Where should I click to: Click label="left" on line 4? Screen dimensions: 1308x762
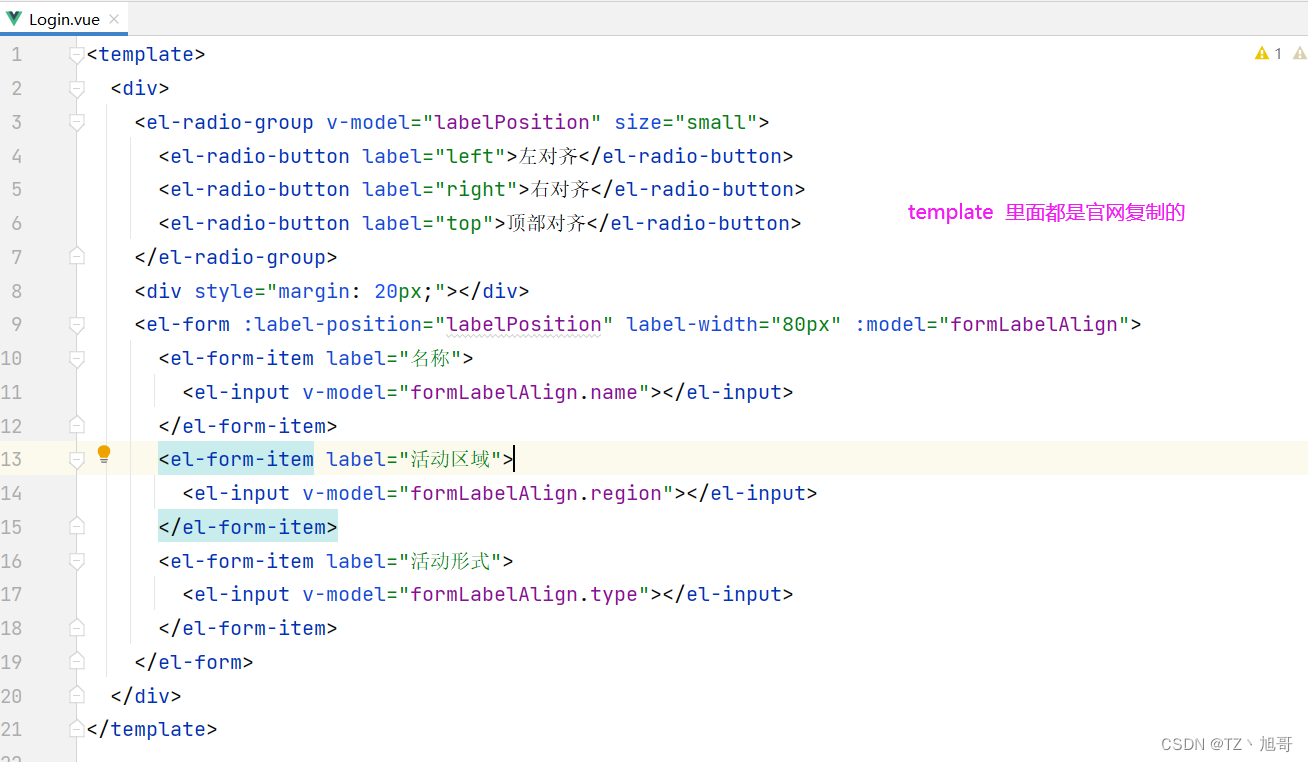[435, 156]
